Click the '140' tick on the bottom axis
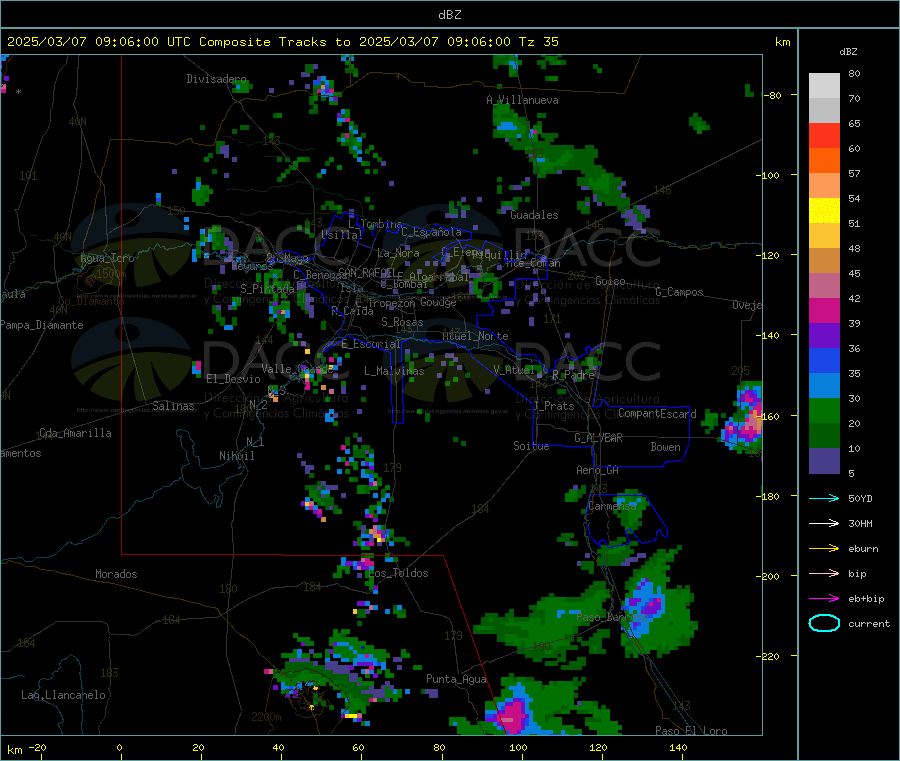900x761 pixels. click(678, 747)
